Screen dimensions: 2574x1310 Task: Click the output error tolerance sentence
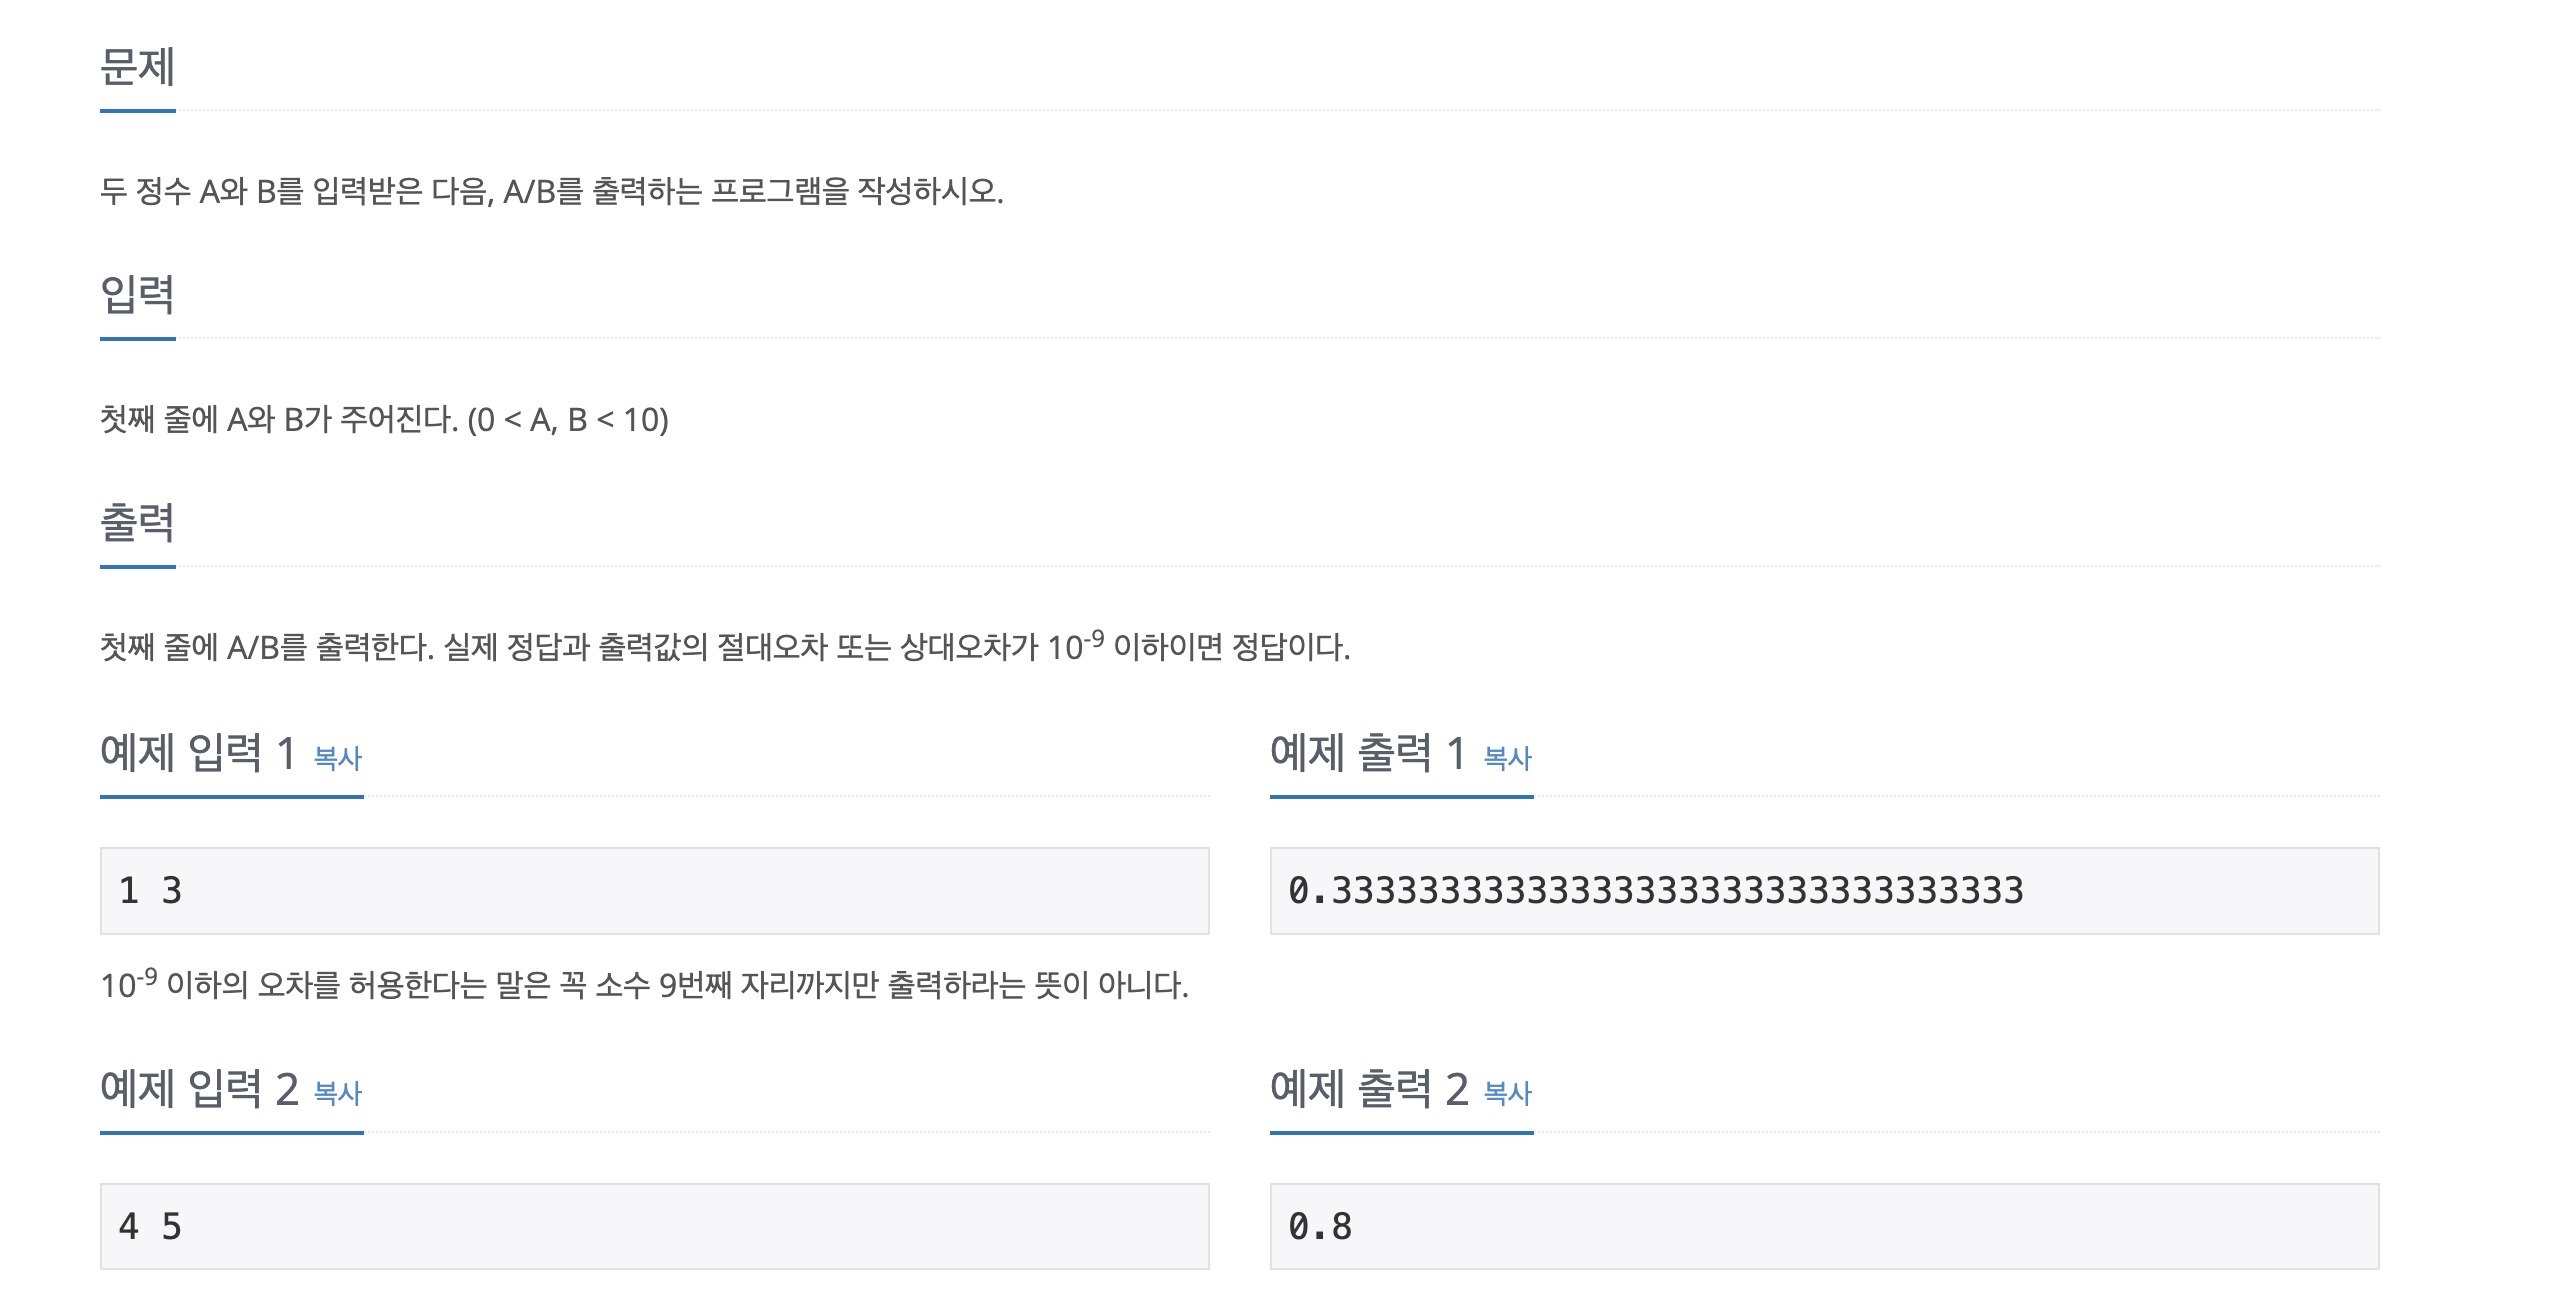click(725, 646)
